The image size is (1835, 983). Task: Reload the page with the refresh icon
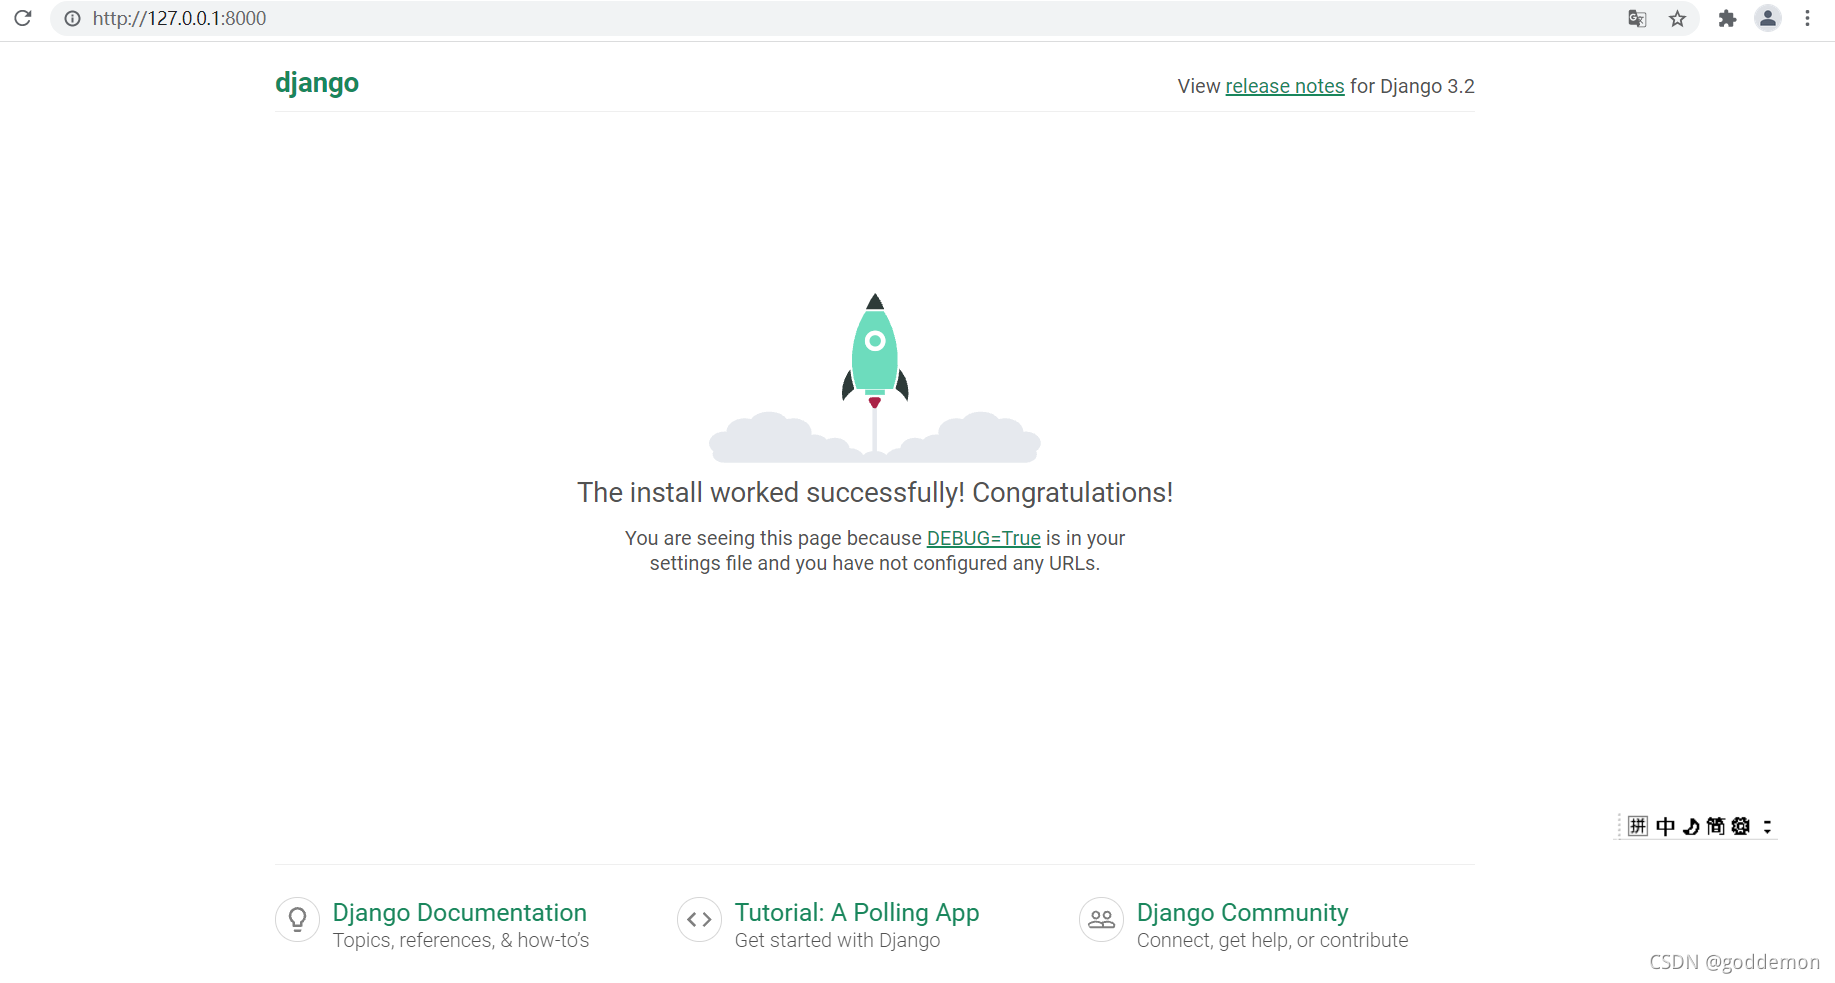pos(22,18)
